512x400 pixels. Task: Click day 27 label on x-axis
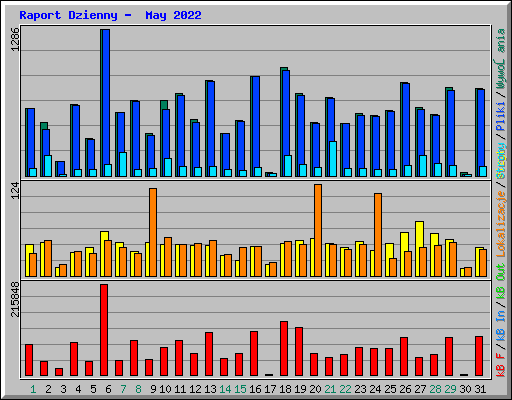(x=420, y=389)
